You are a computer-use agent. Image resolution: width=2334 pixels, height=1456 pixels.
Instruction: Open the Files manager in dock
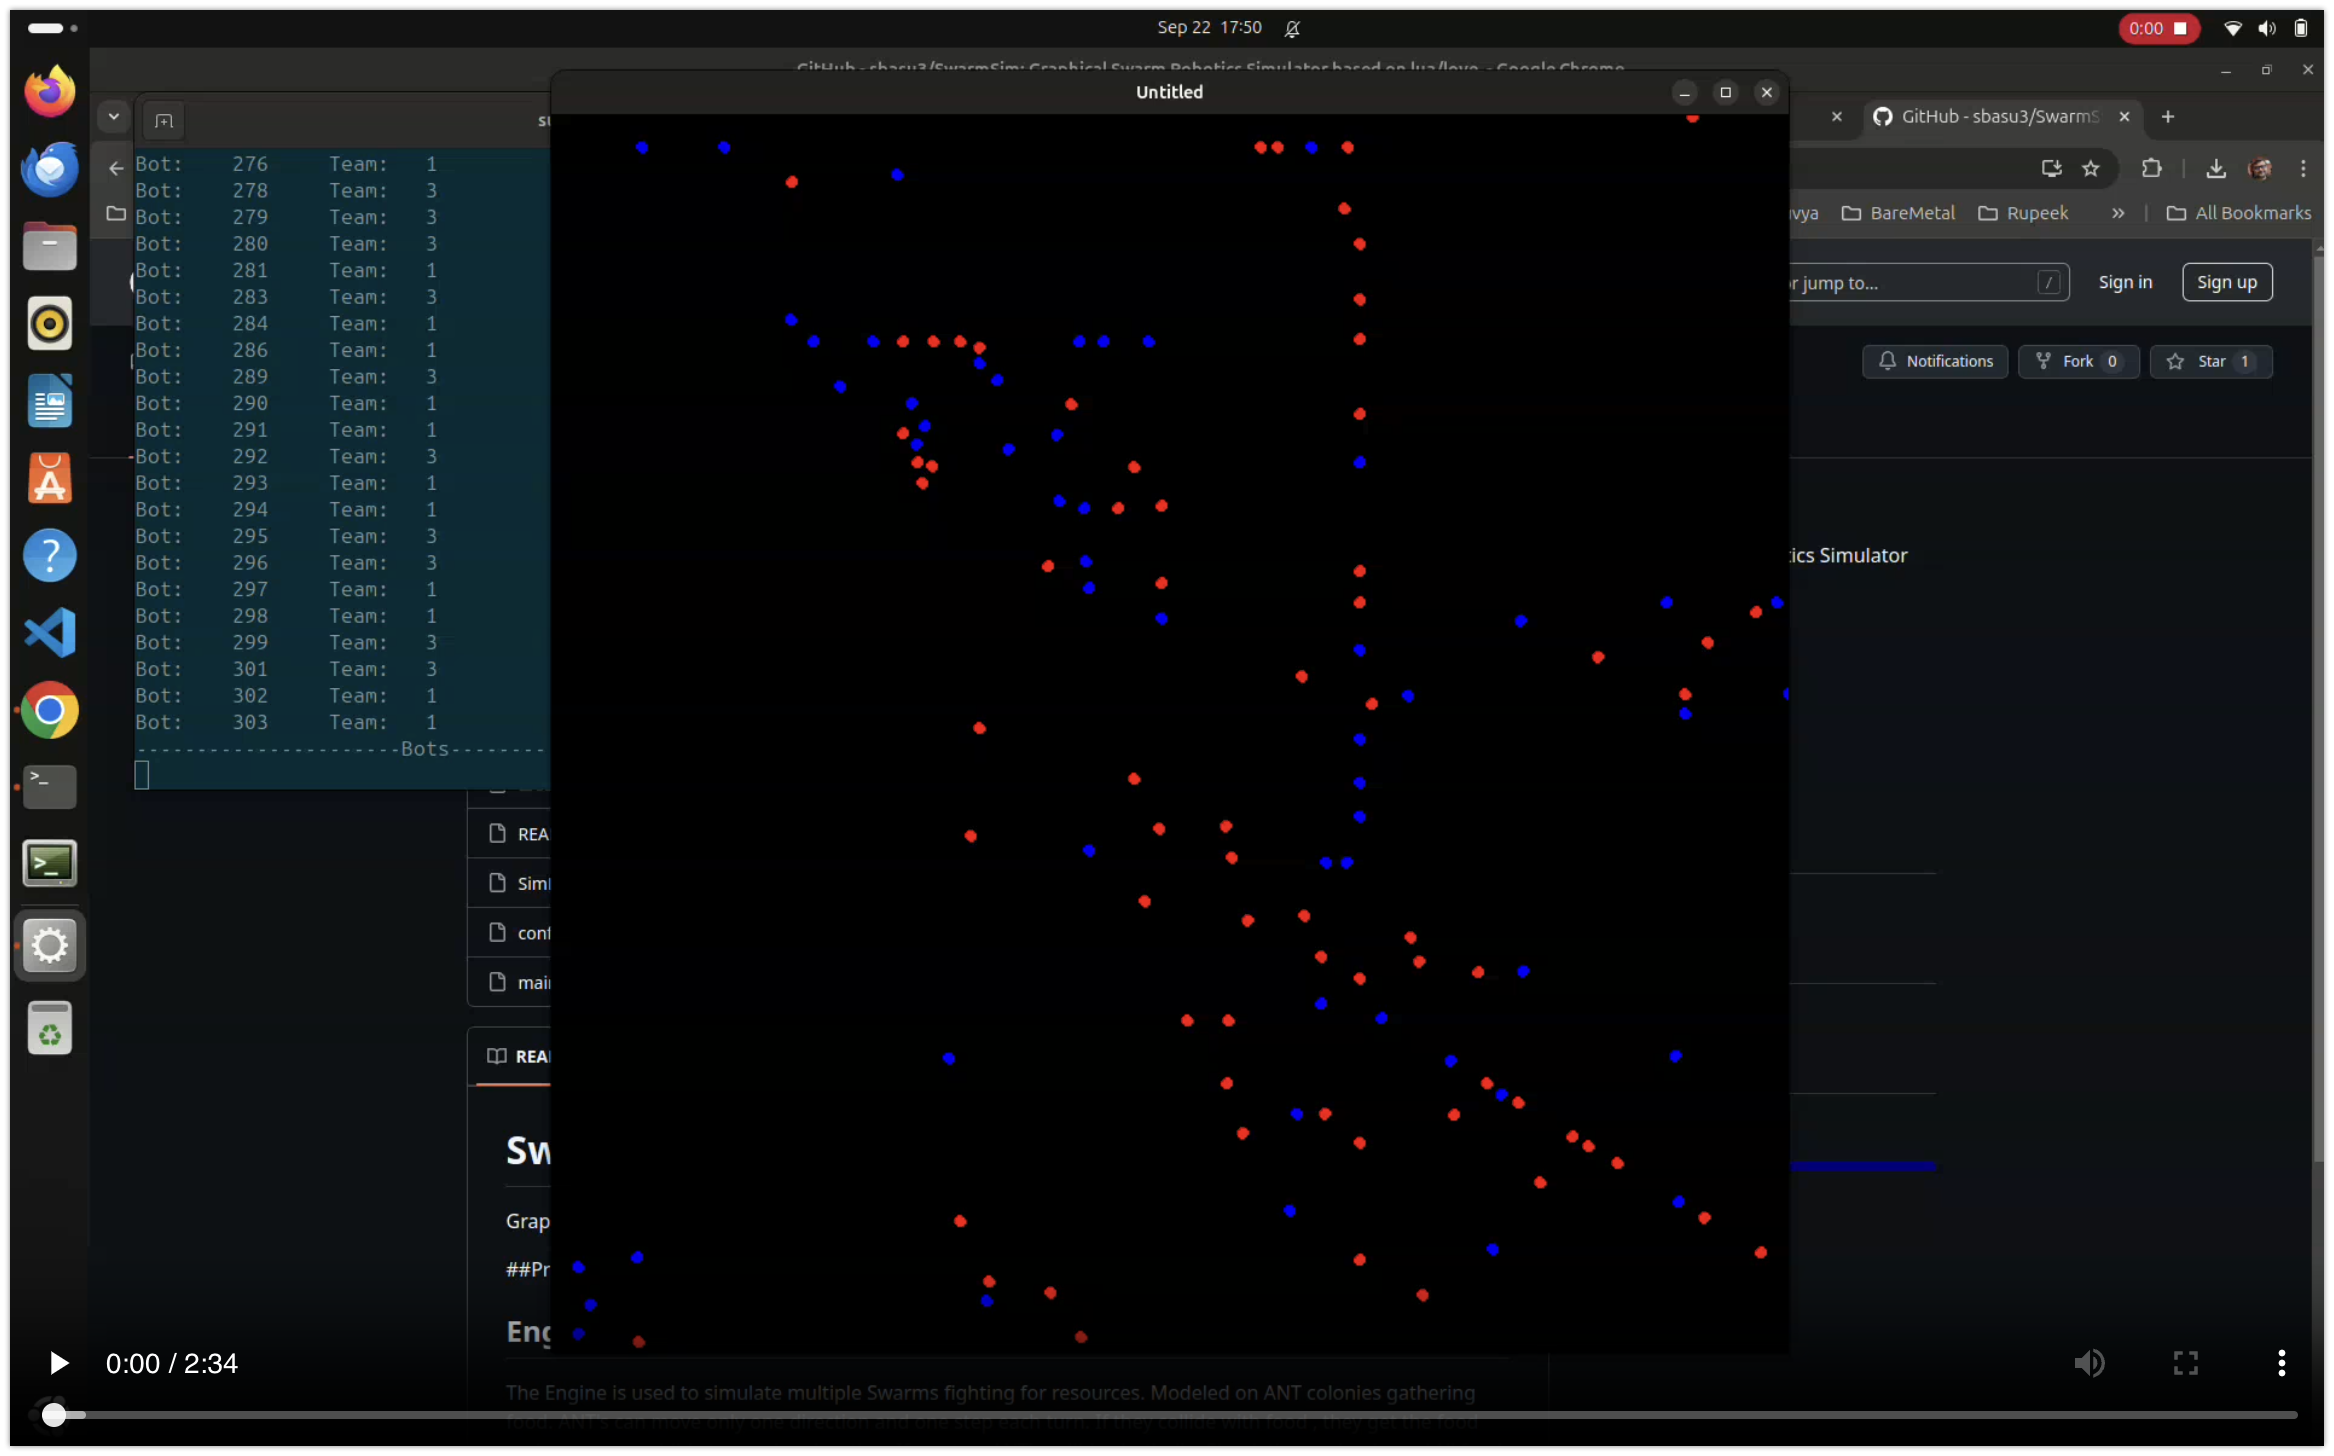49,246
